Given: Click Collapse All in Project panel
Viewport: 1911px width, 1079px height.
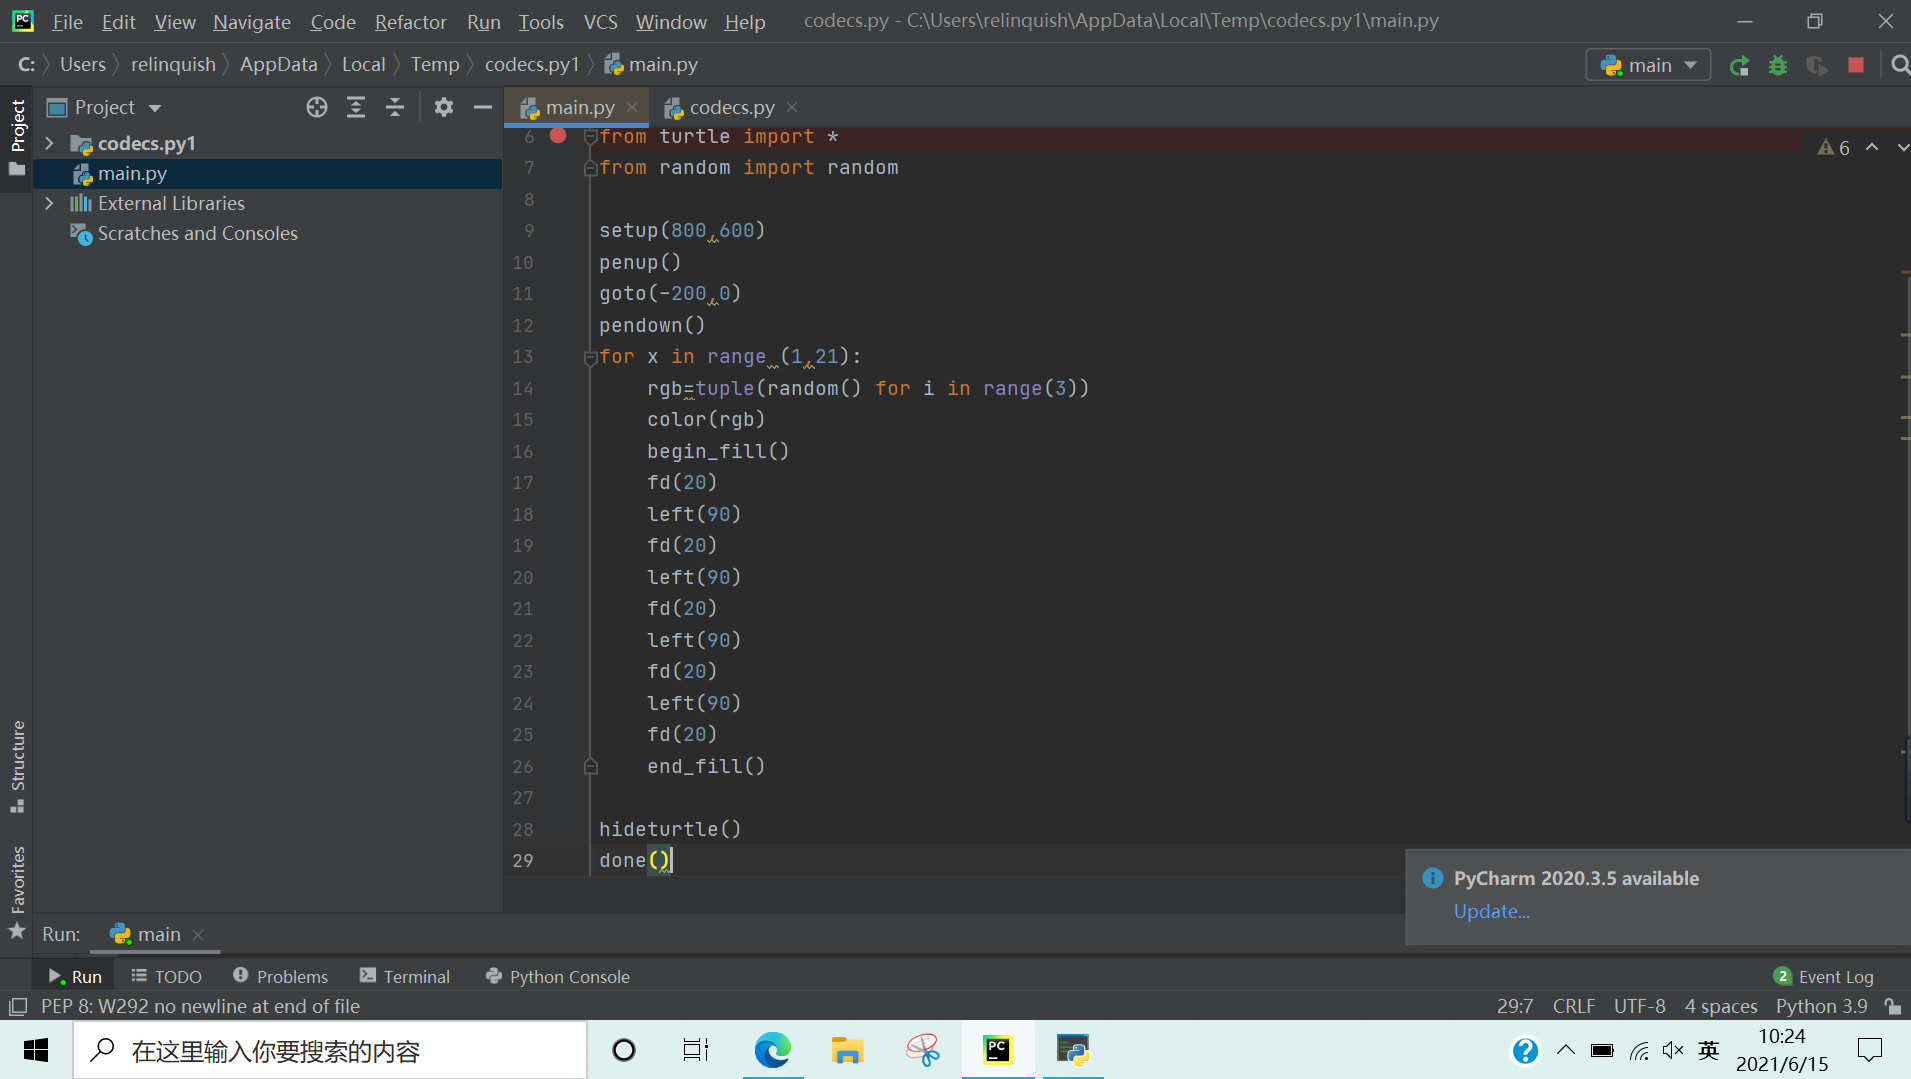Looking at the screenshot, I should tap(395, 107).
